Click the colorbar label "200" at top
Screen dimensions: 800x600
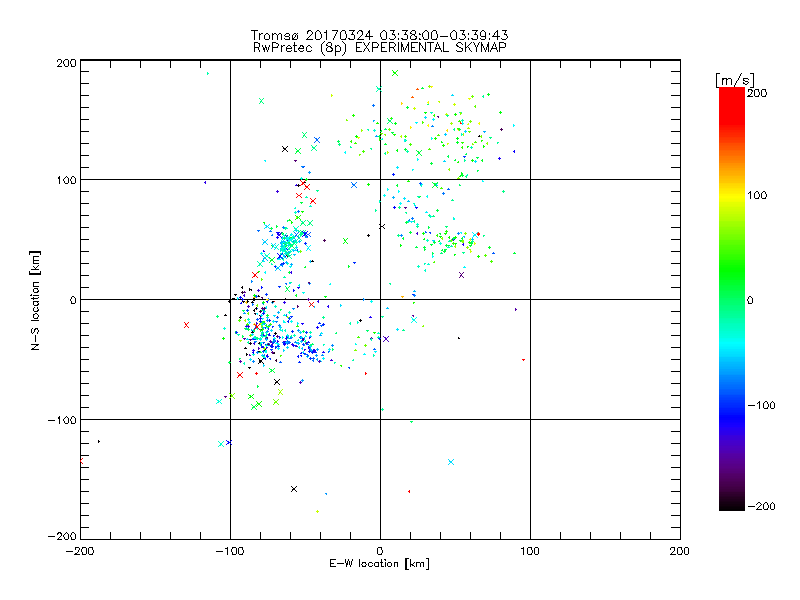757,93
